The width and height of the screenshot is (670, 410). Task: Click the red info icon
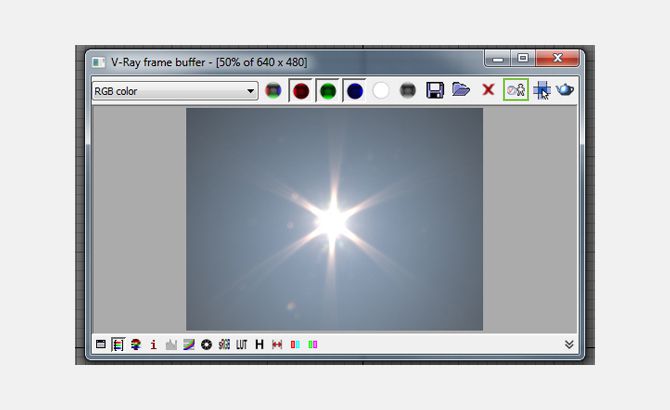coord(153,344)
